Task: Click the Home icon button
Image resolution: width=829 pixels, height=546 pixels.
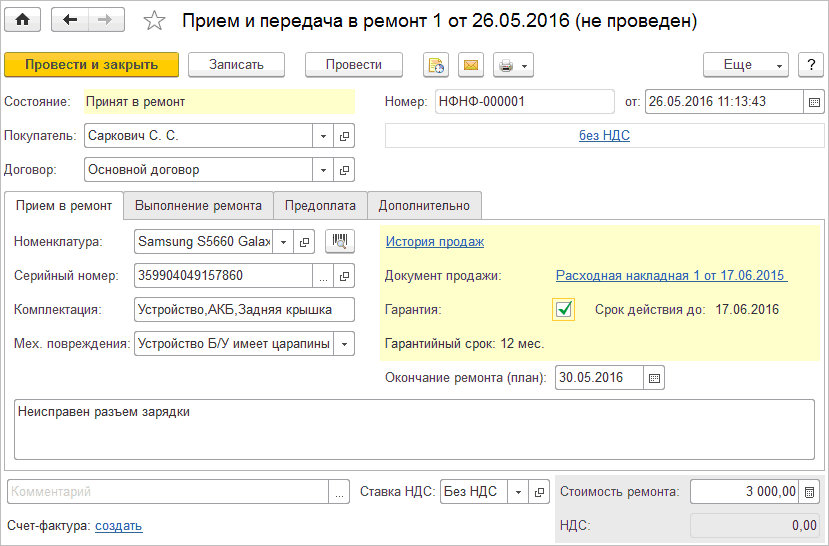Action: [x=23, y=20]
